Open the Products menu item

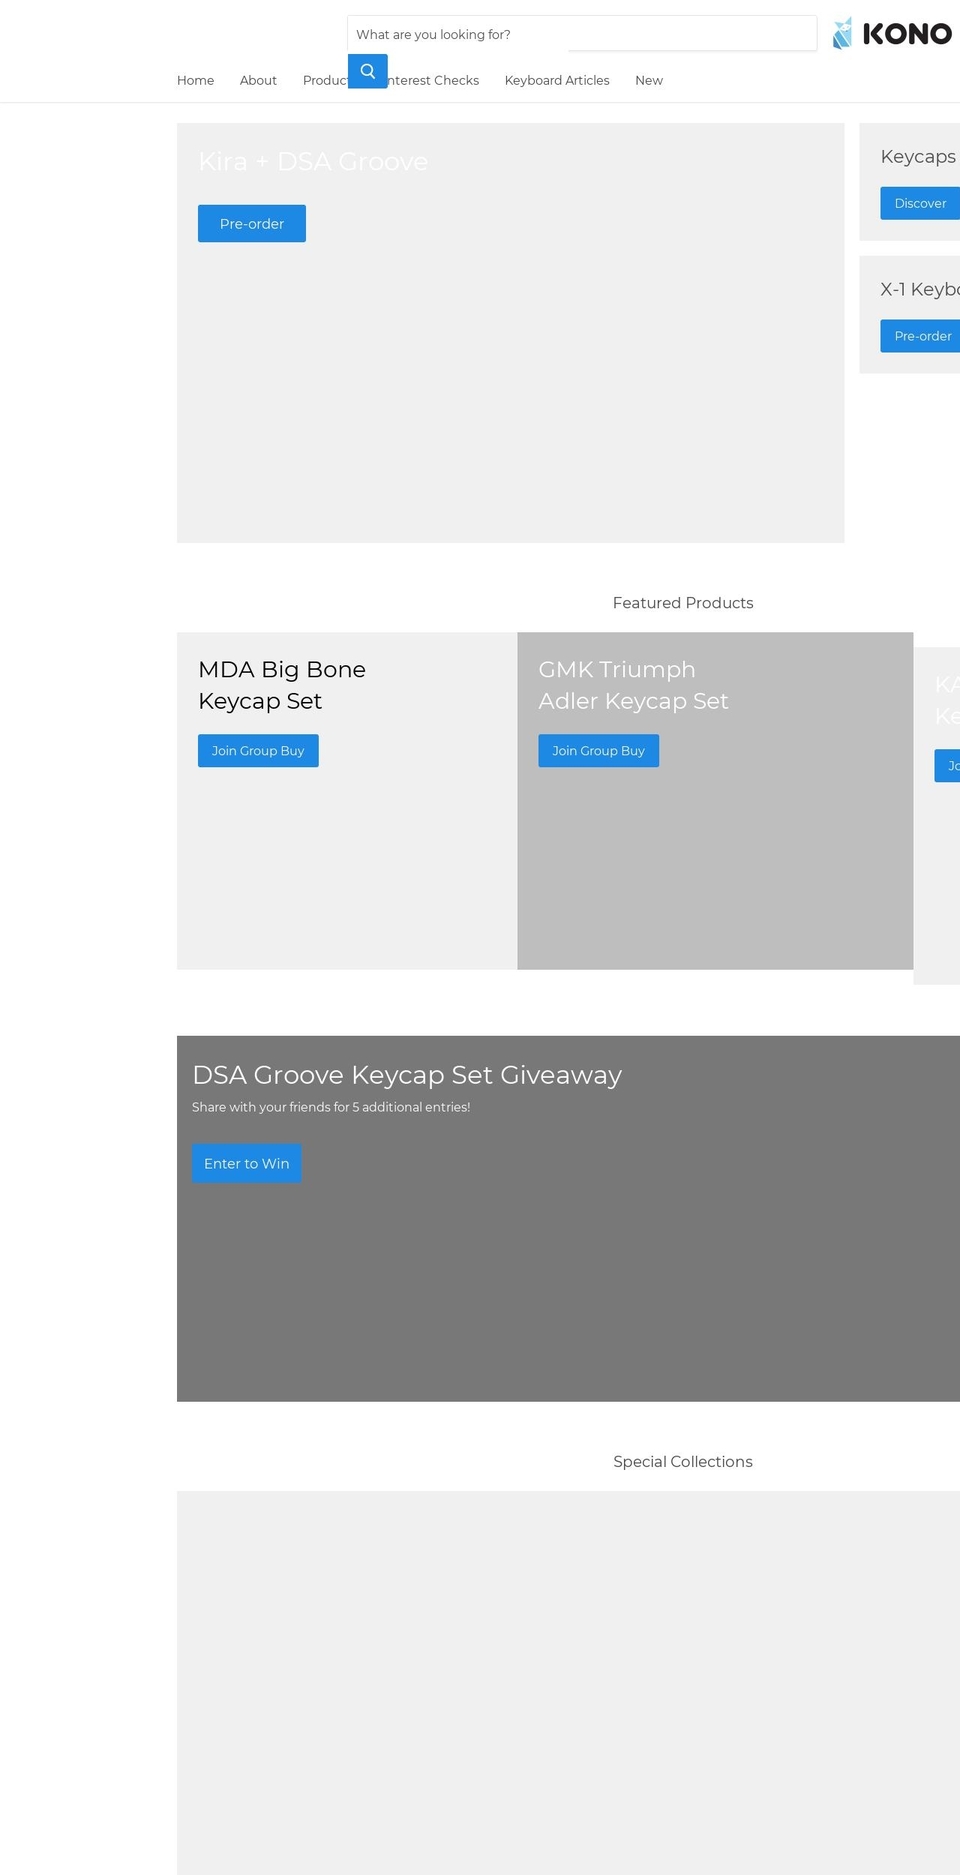point(325,80)
